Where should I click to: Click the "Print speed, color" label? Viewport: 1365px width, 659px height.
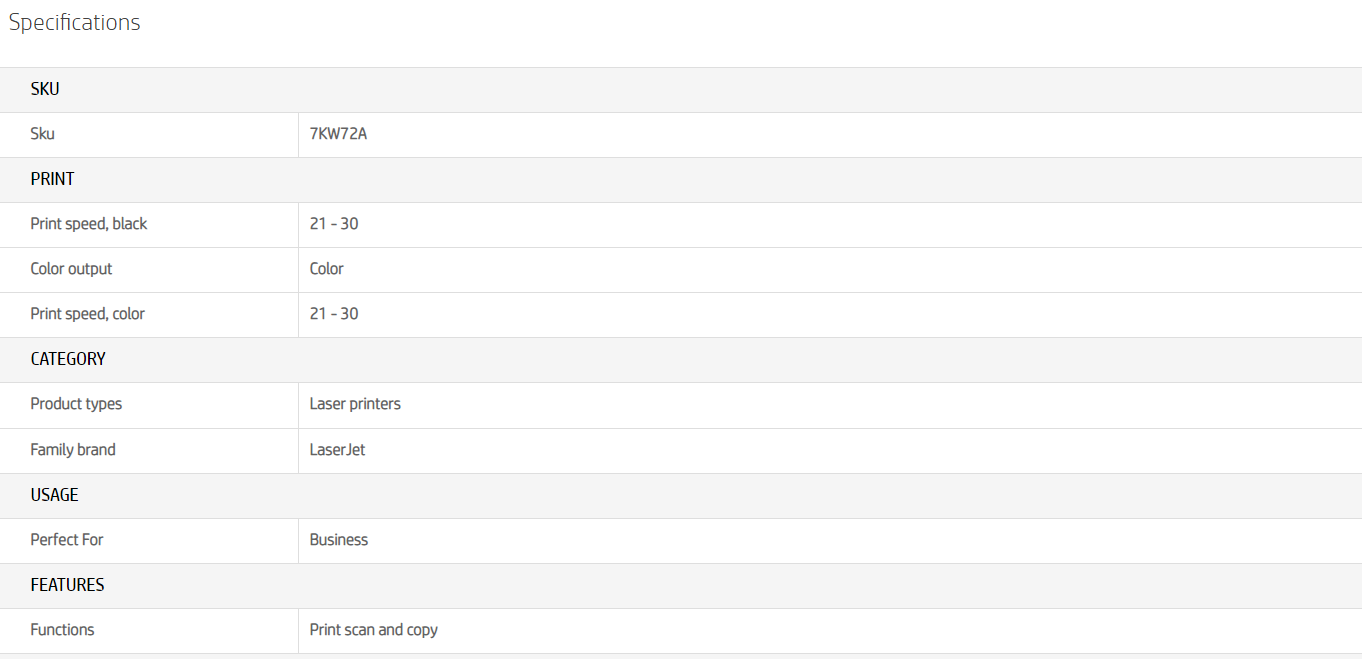click(88, 314)
